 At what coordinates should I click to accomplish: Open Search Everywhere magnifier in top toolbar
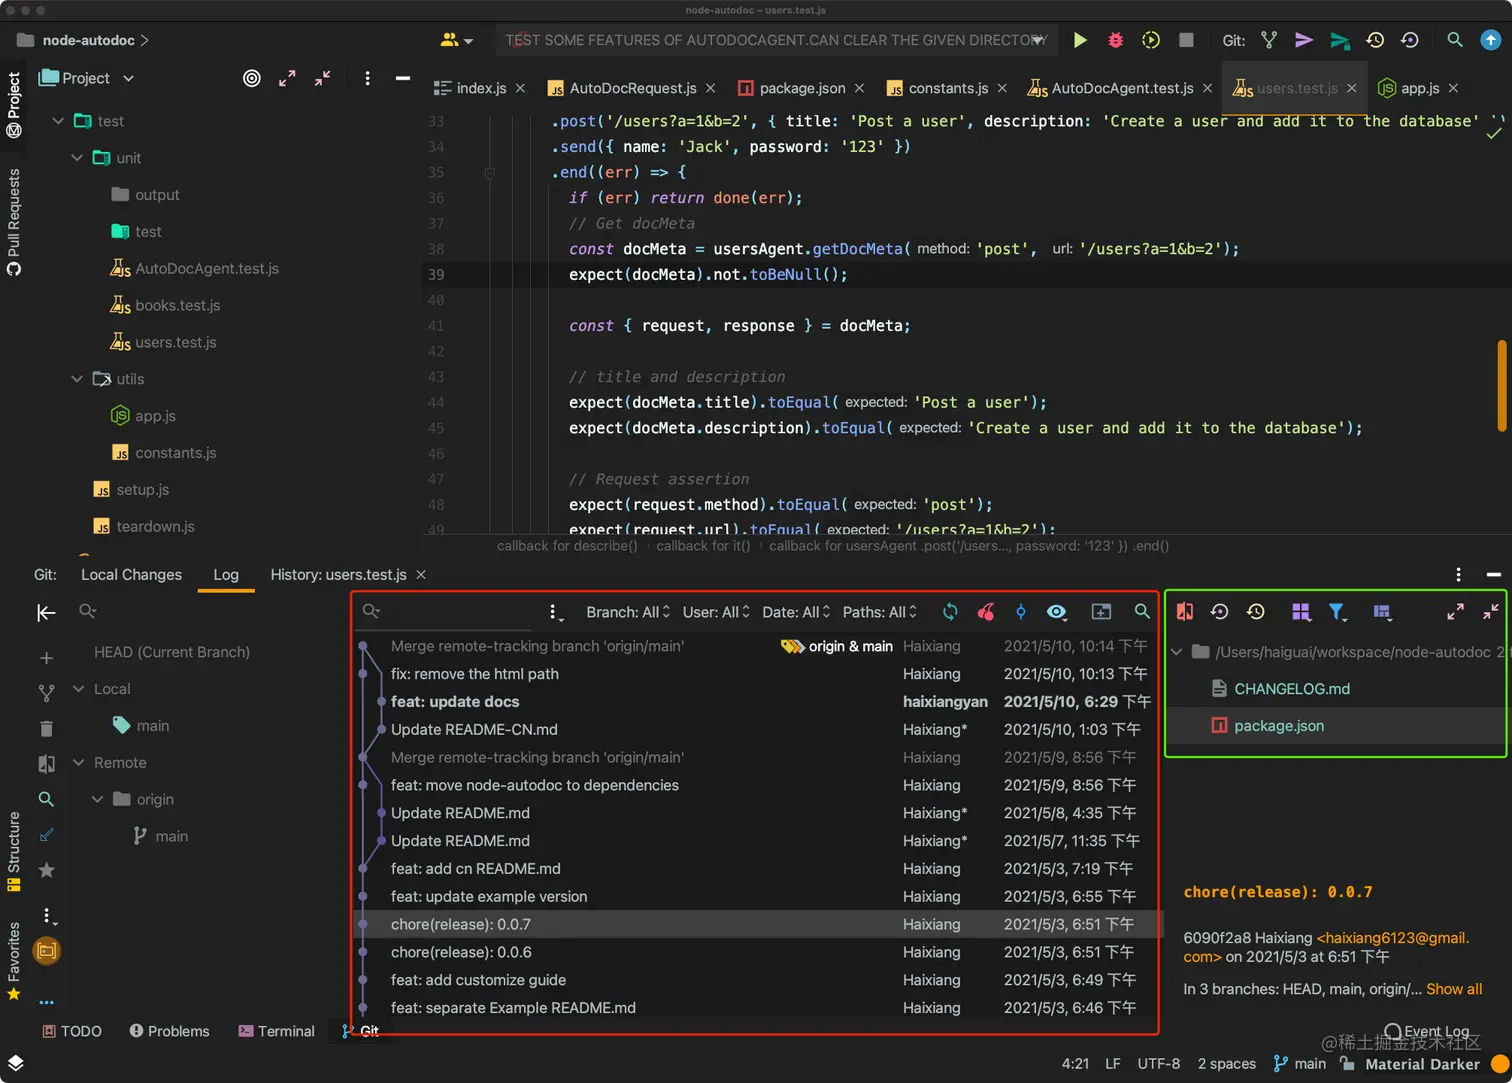coord(1455,40)
